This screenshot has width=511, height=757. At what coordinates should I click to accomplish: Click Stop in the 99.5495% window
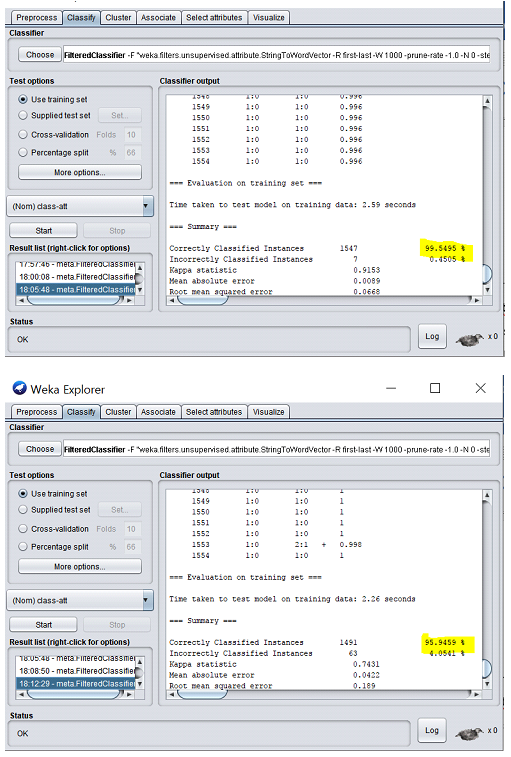(x=117, y=231)
